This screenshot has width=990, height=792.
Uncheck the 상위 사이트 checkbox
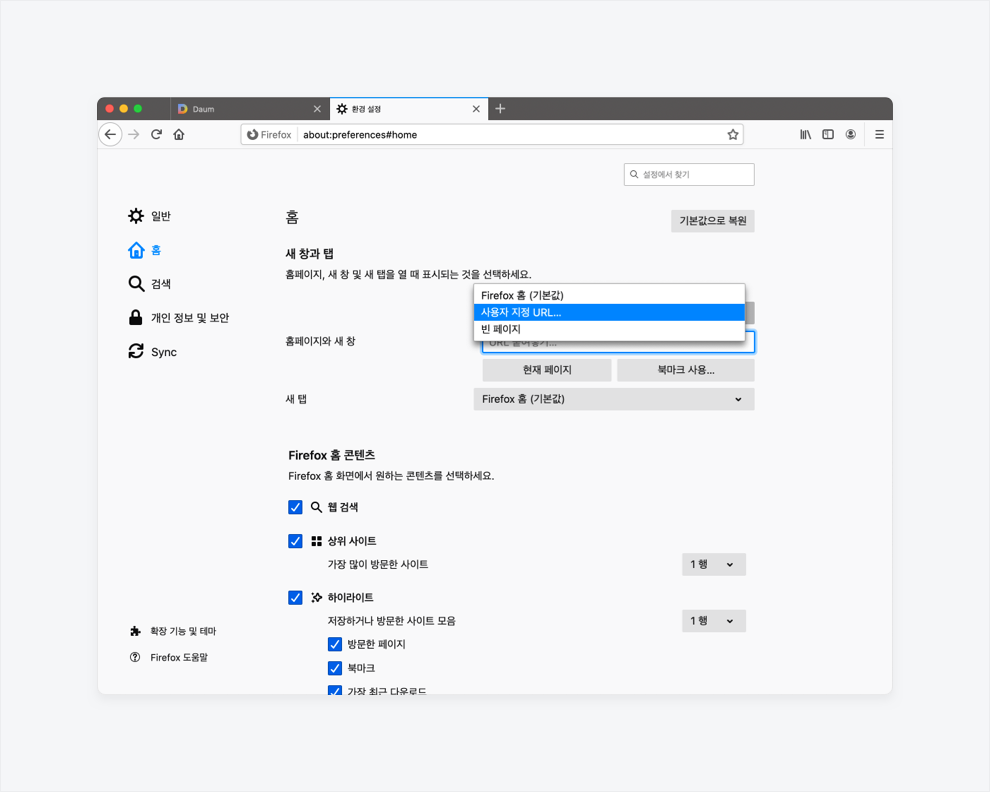(295, 541)
